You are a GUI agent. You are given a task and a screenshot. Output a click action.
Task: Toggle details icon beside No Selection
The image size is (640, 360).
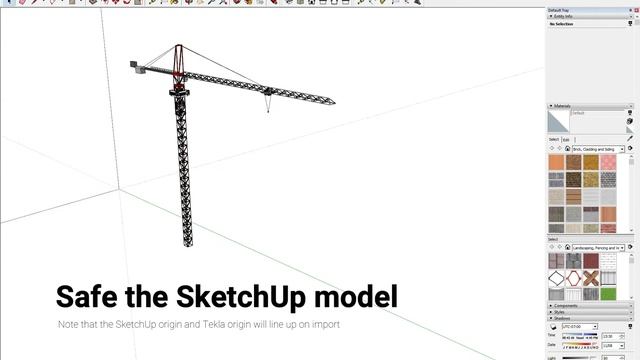point(630,24)
